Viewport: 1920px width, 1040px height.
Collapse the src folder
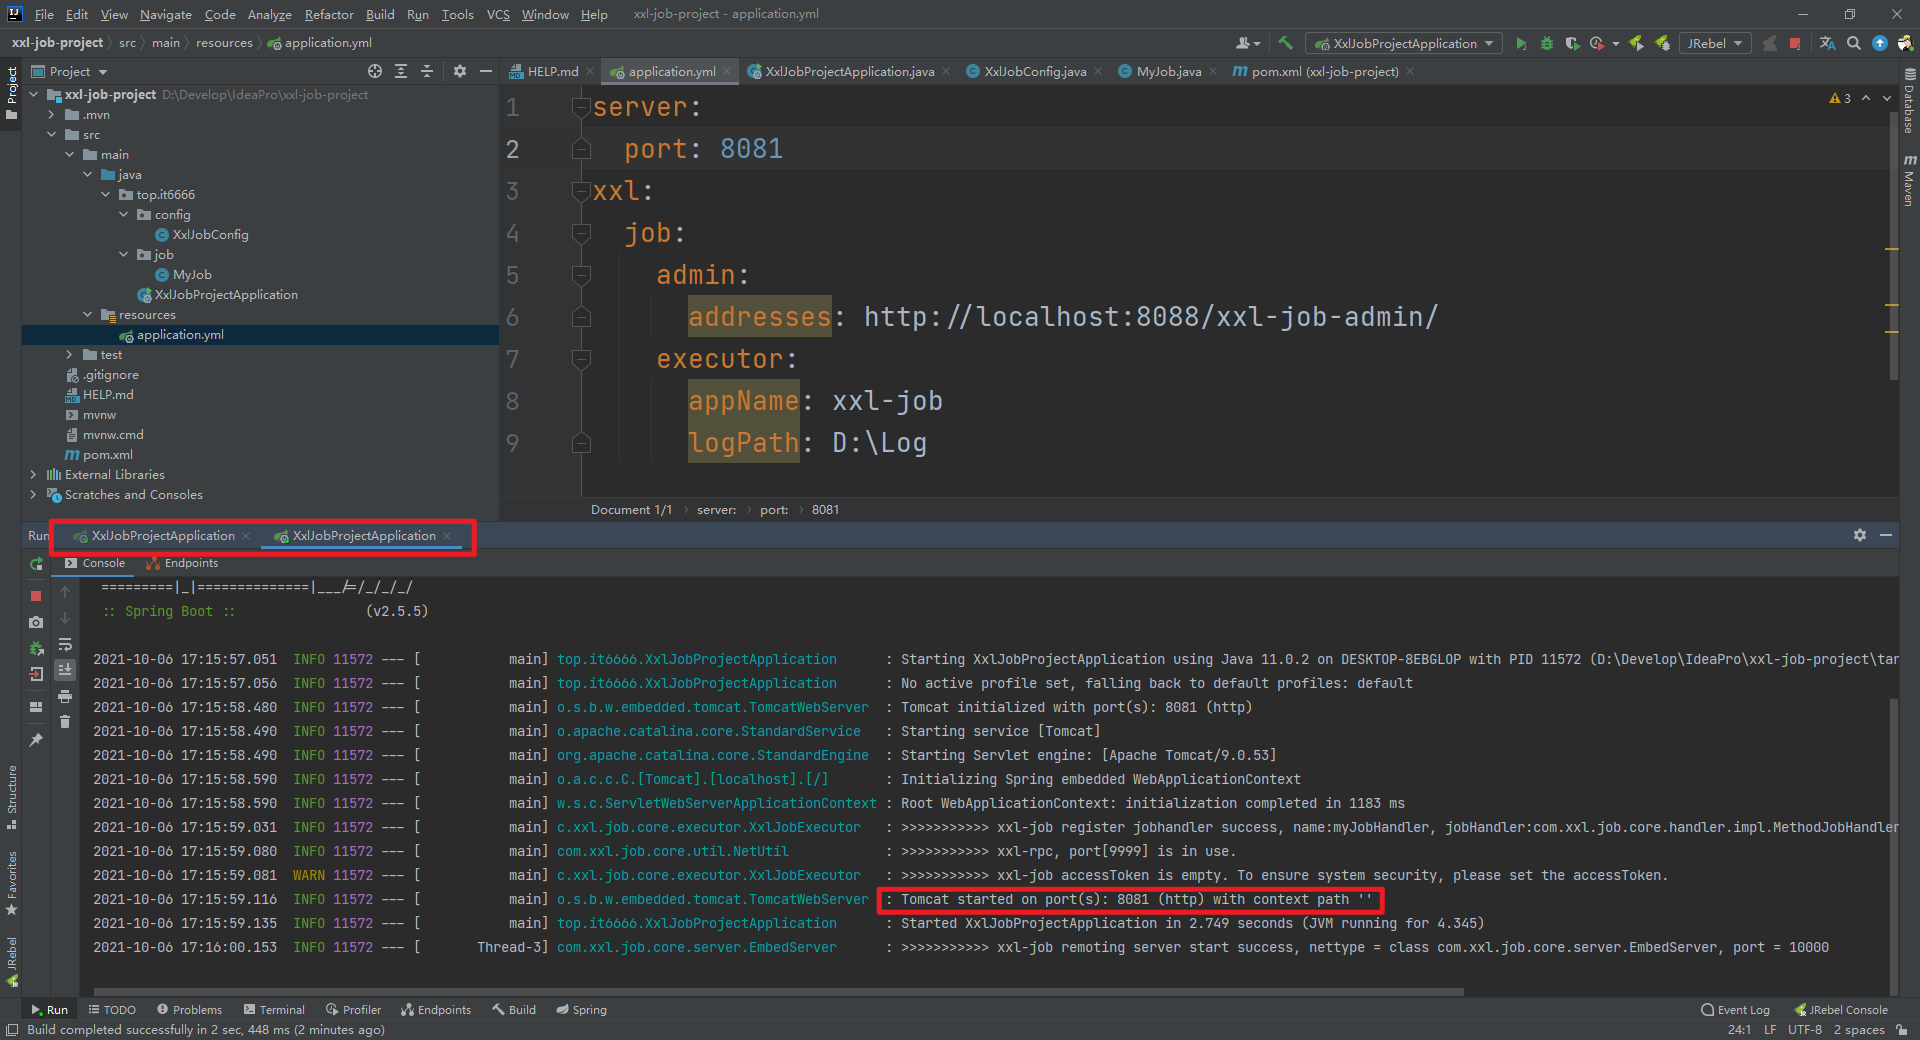point(51,135)
